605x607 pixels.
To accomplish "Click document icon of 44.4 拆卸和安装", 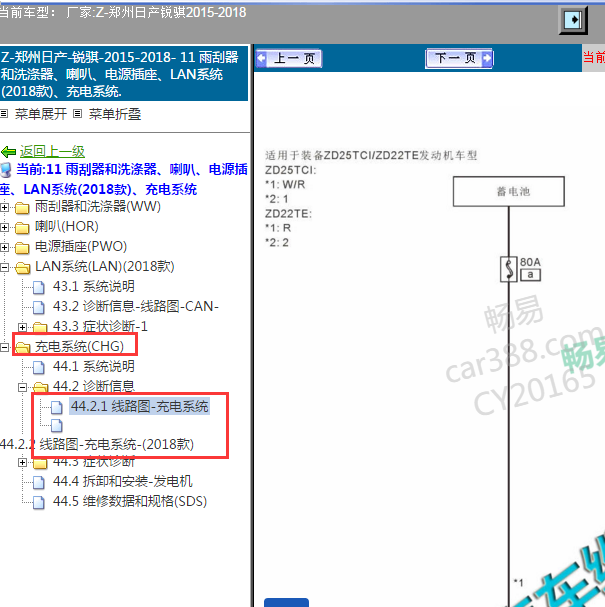I will point(39,483).
